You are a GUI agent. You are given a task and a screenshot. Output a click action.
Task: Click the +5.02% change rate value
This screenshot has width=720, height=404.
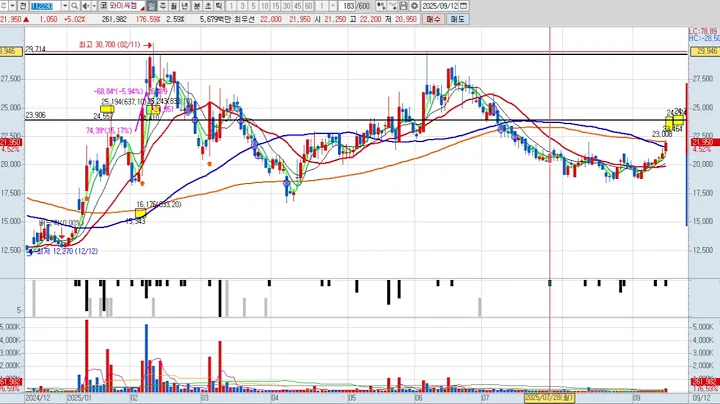(x=74, y=19)
